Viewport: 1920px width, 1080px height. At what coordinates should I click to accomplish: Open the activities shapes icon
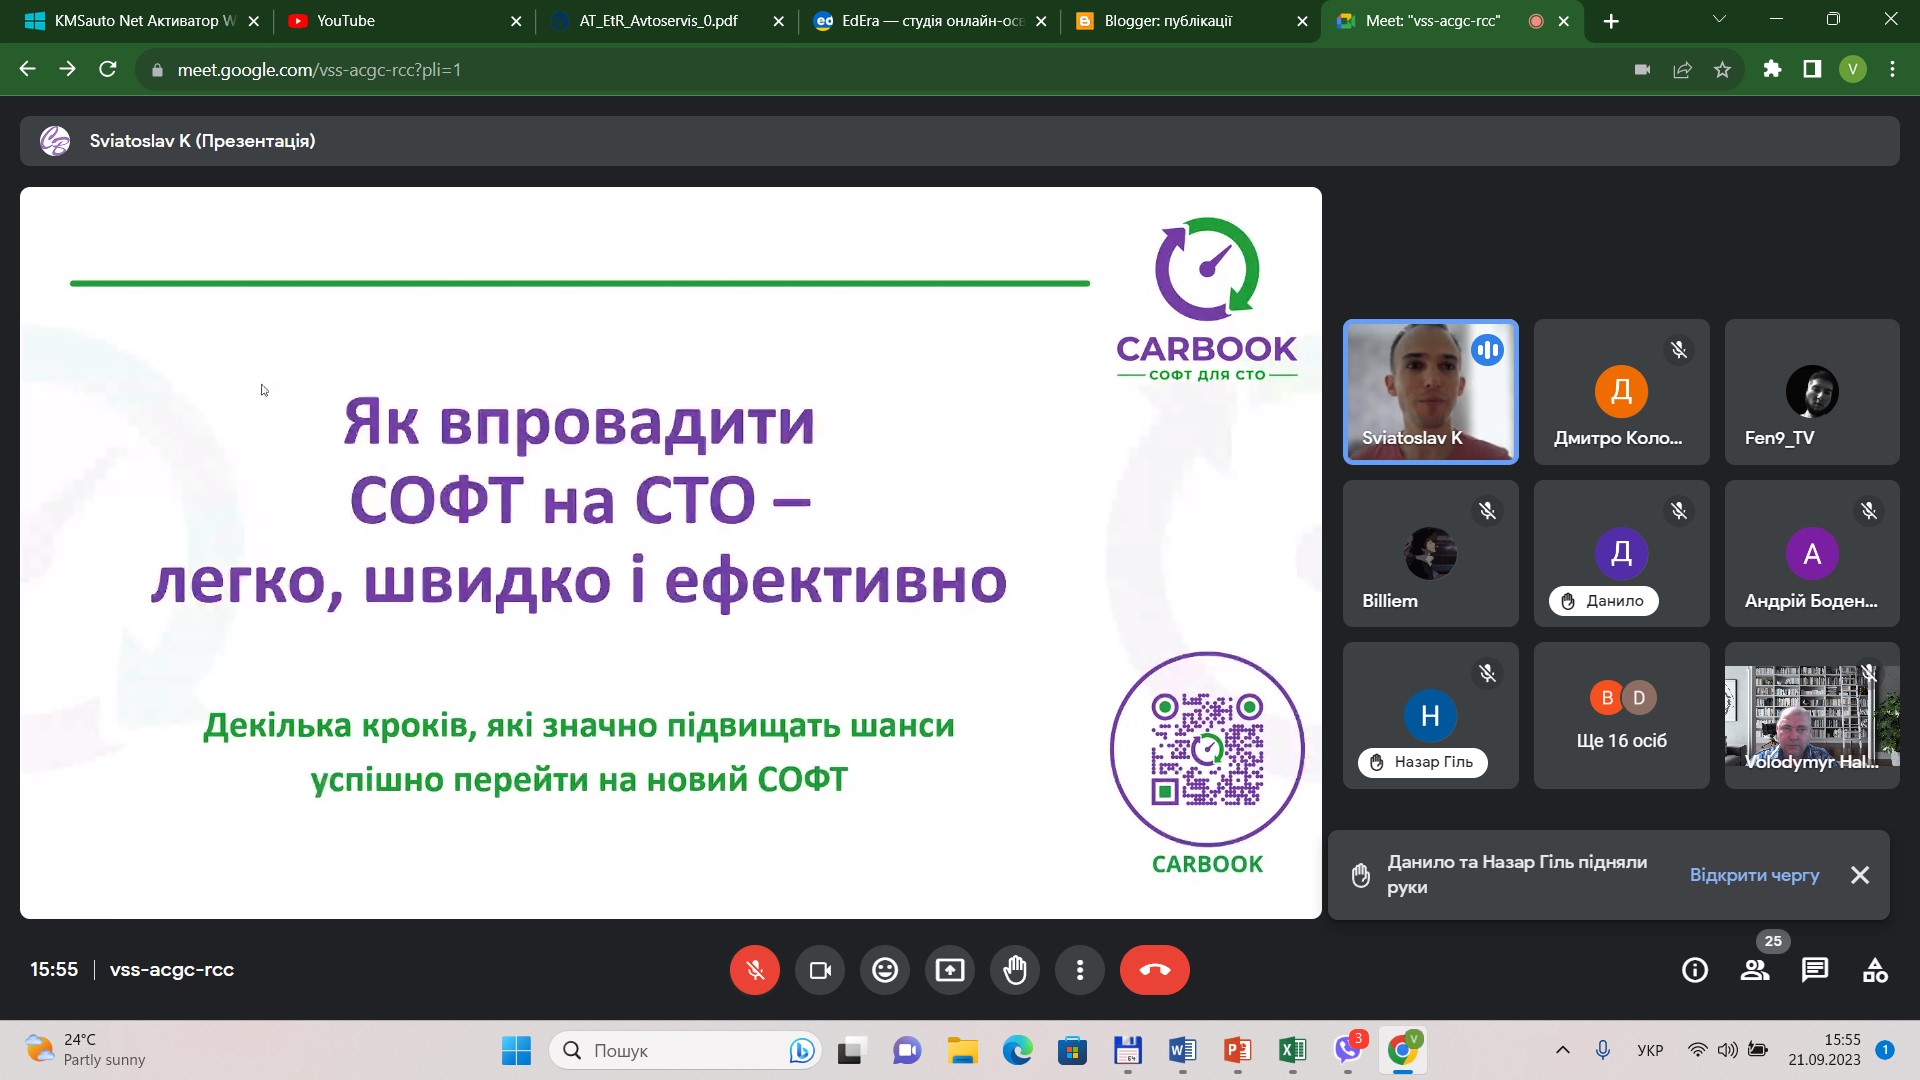tap(1875, 970)
